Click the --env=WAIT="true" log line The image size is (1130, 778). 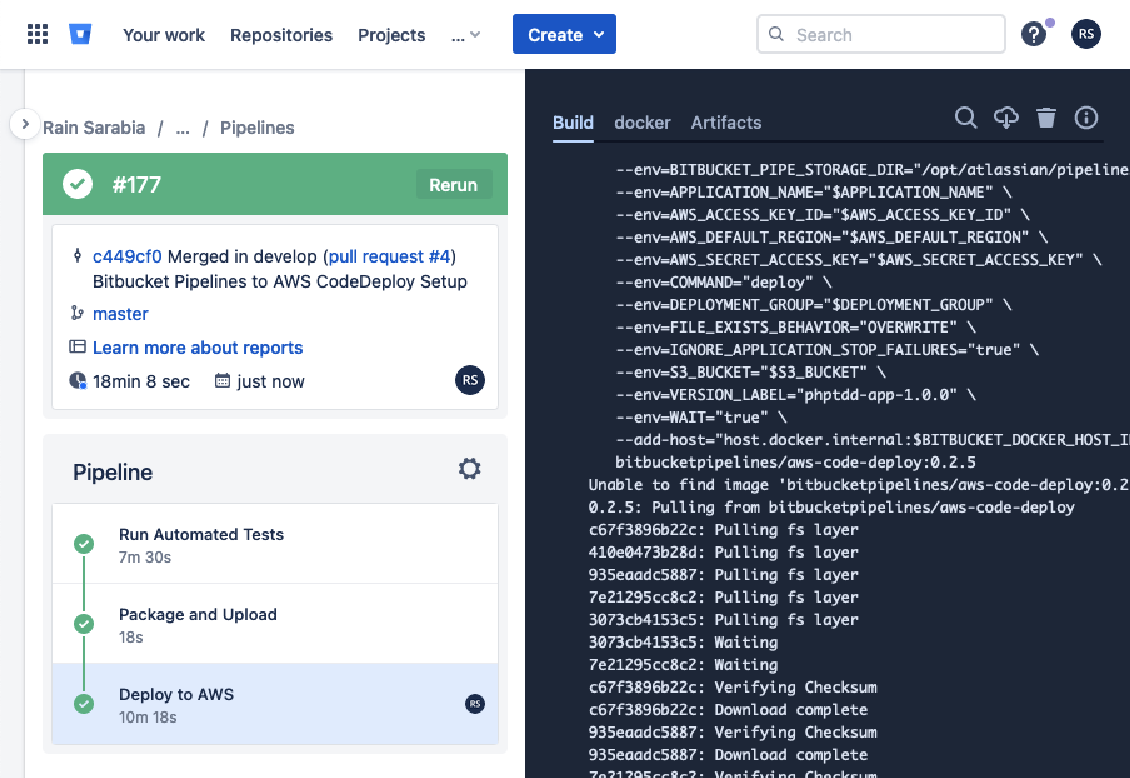pos(701,417)
